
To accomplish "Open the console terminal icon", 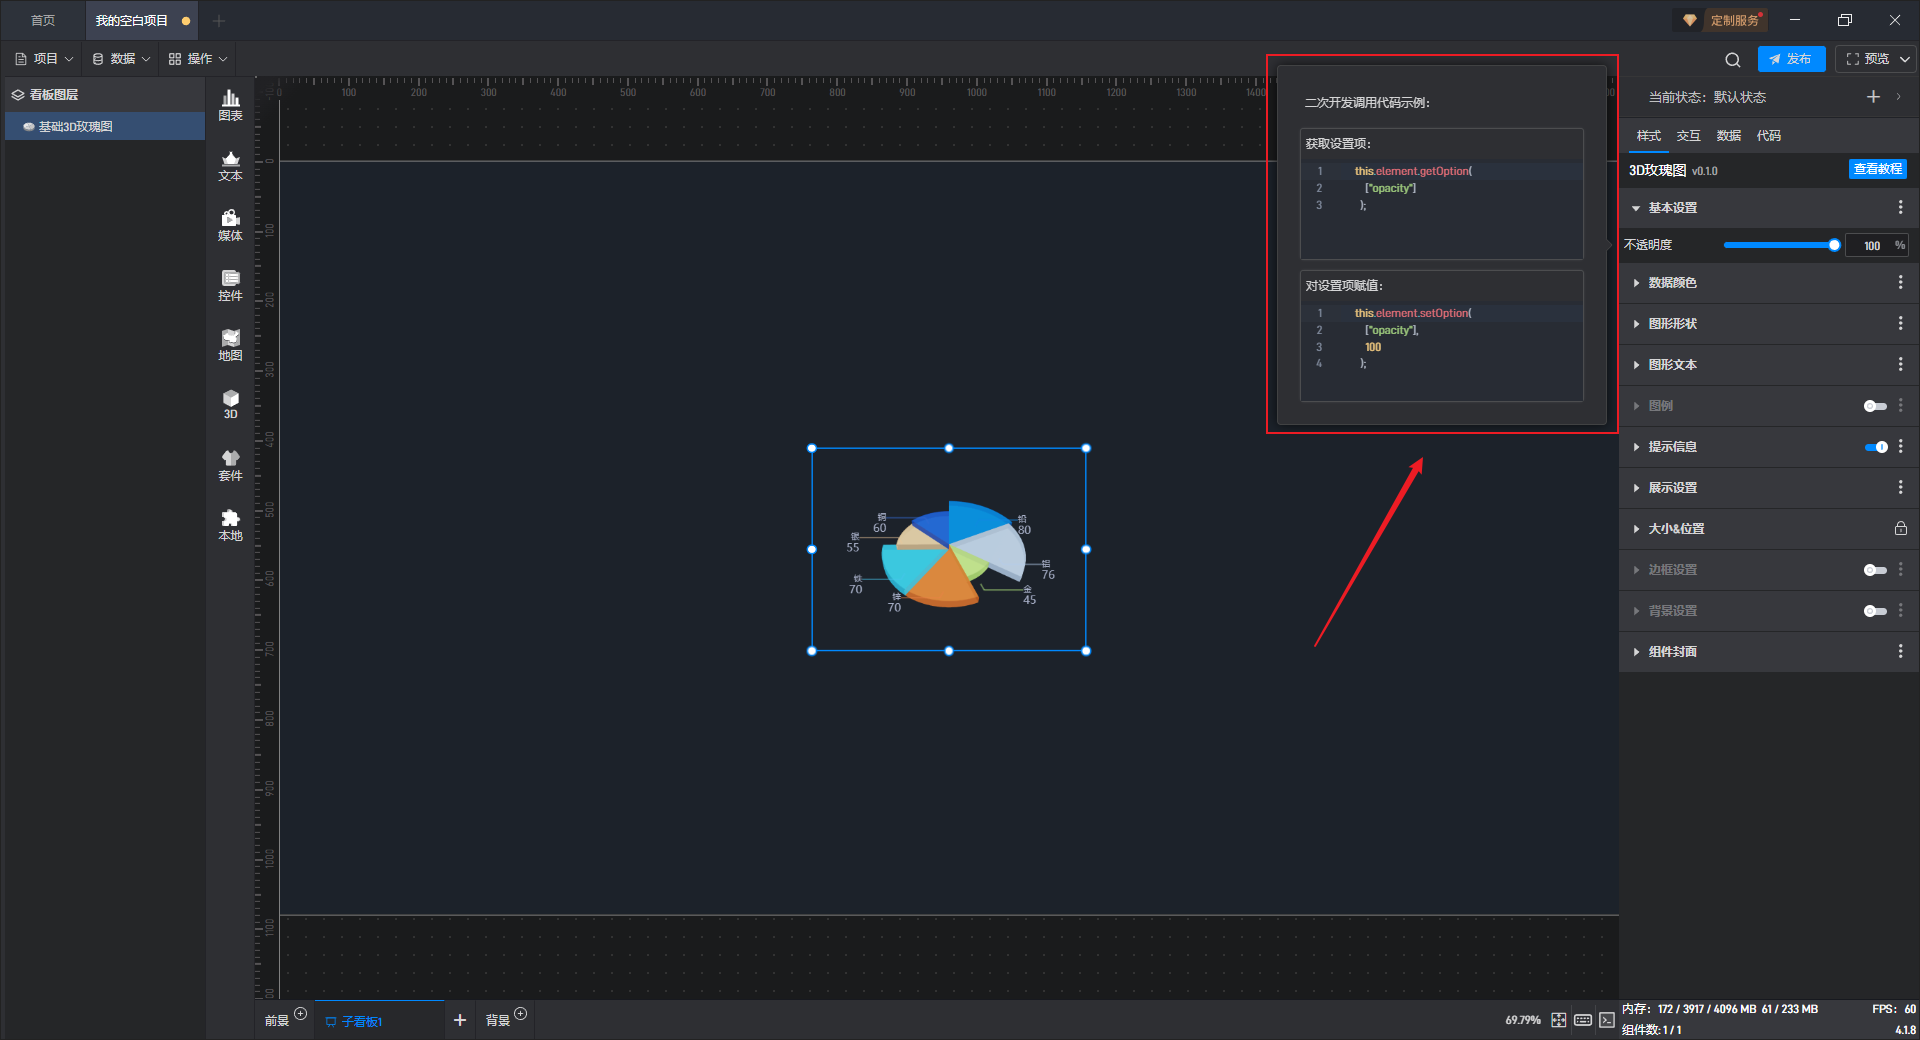I will 1606,1020.
